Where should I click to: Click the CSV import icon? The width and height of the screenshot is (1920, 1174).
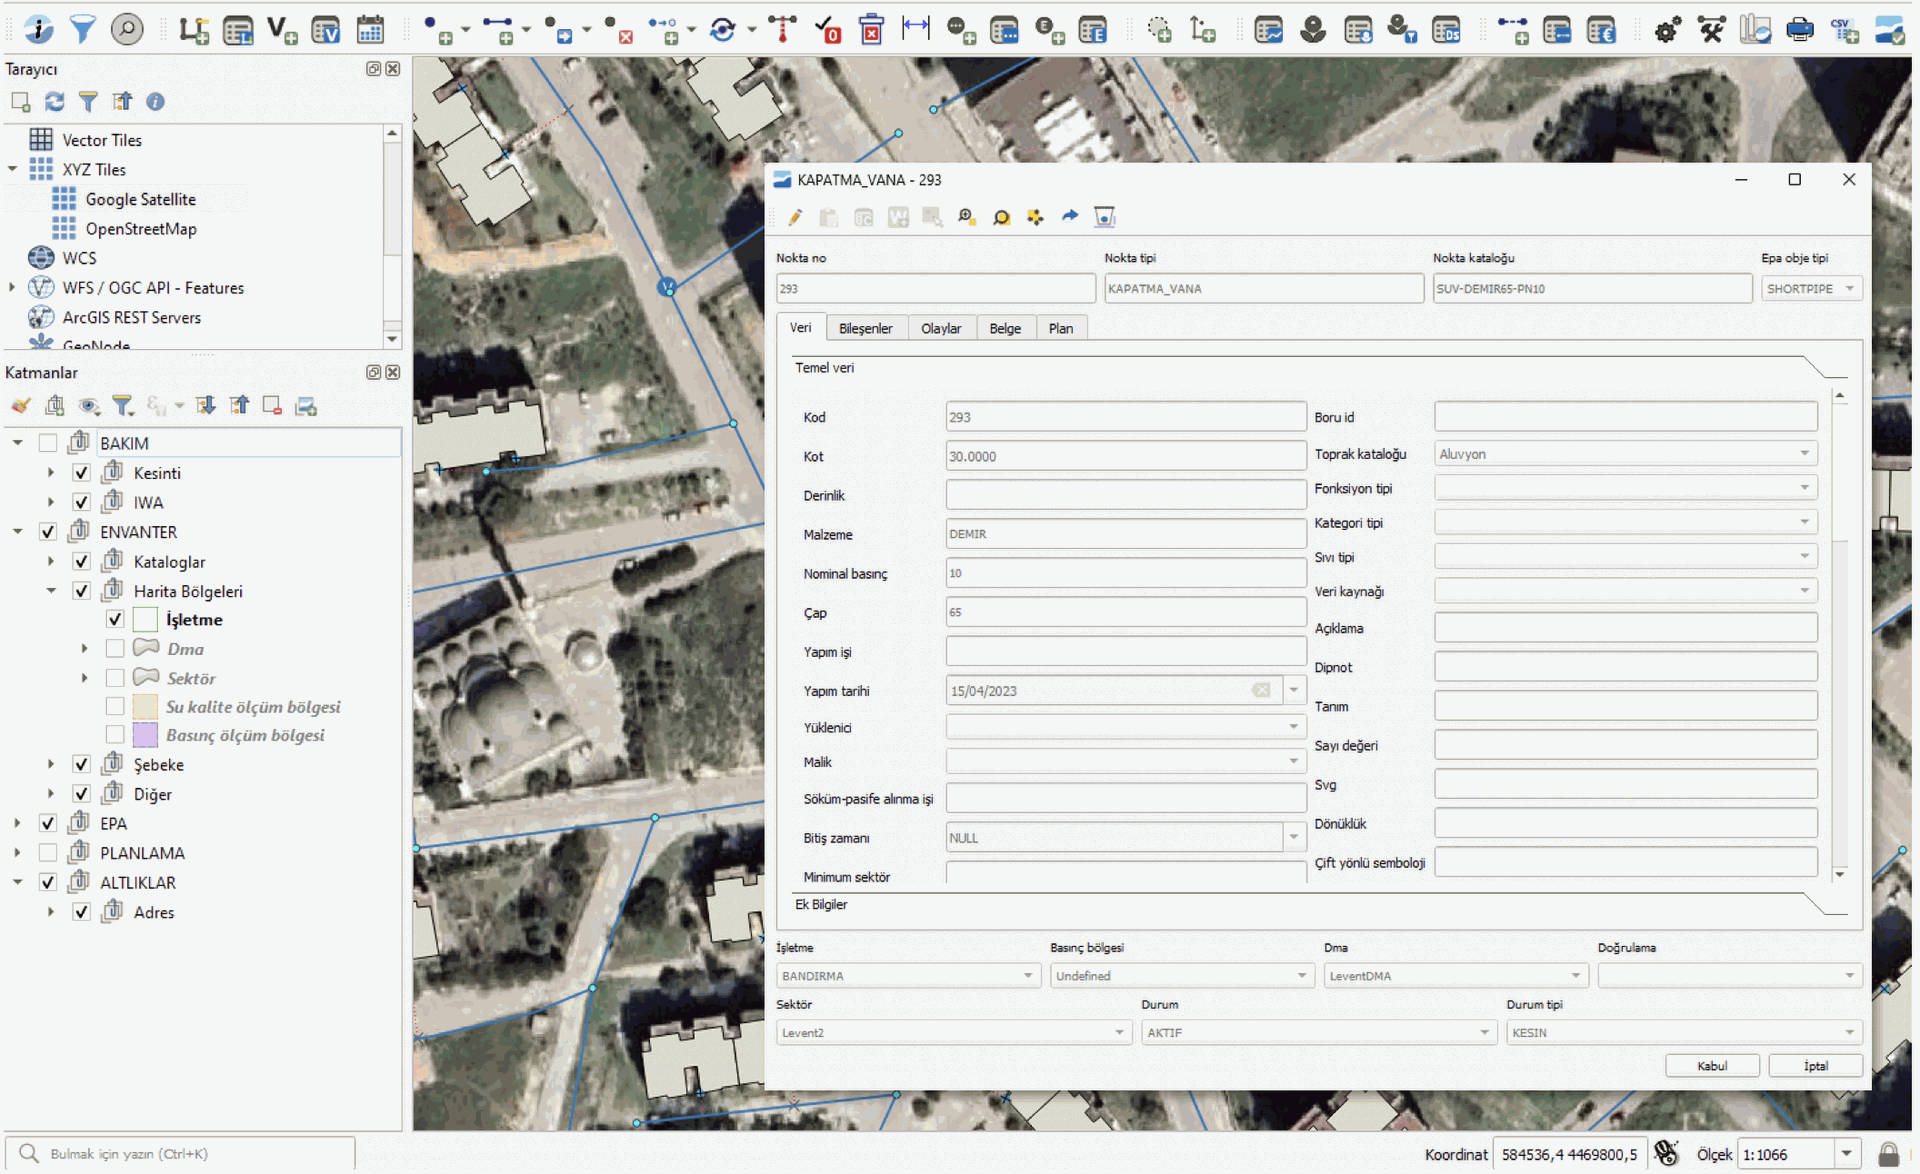point(1843,29)
